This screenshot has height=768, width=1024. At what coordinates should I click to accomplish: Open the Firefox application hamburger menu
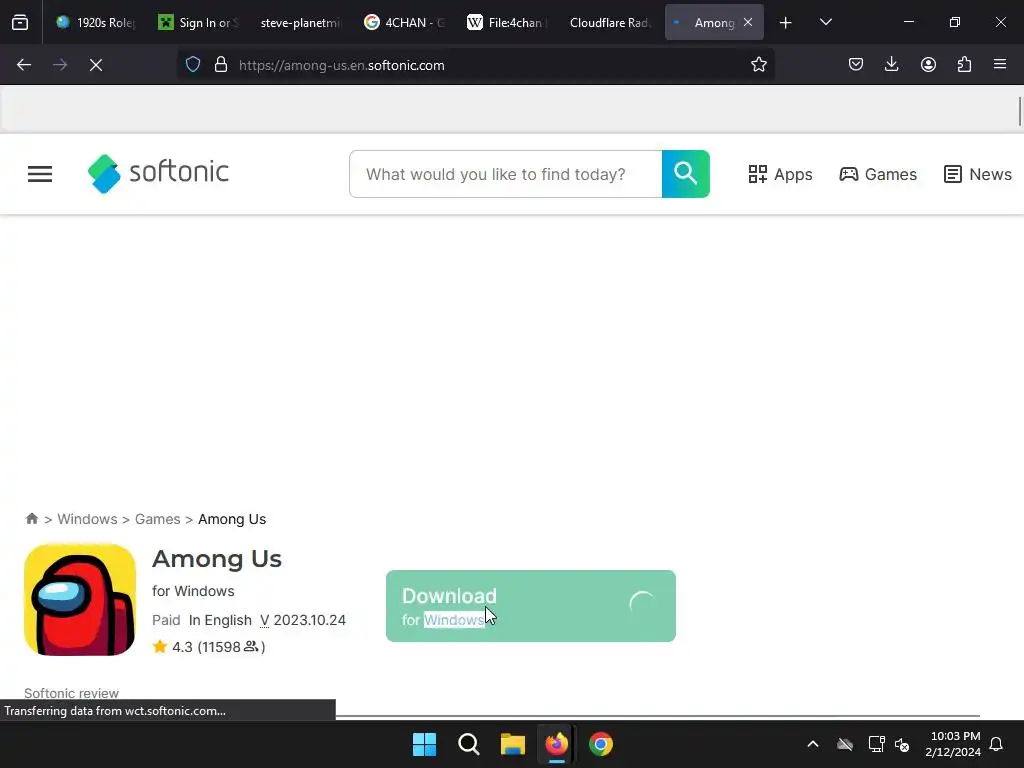coord(1000,65)
